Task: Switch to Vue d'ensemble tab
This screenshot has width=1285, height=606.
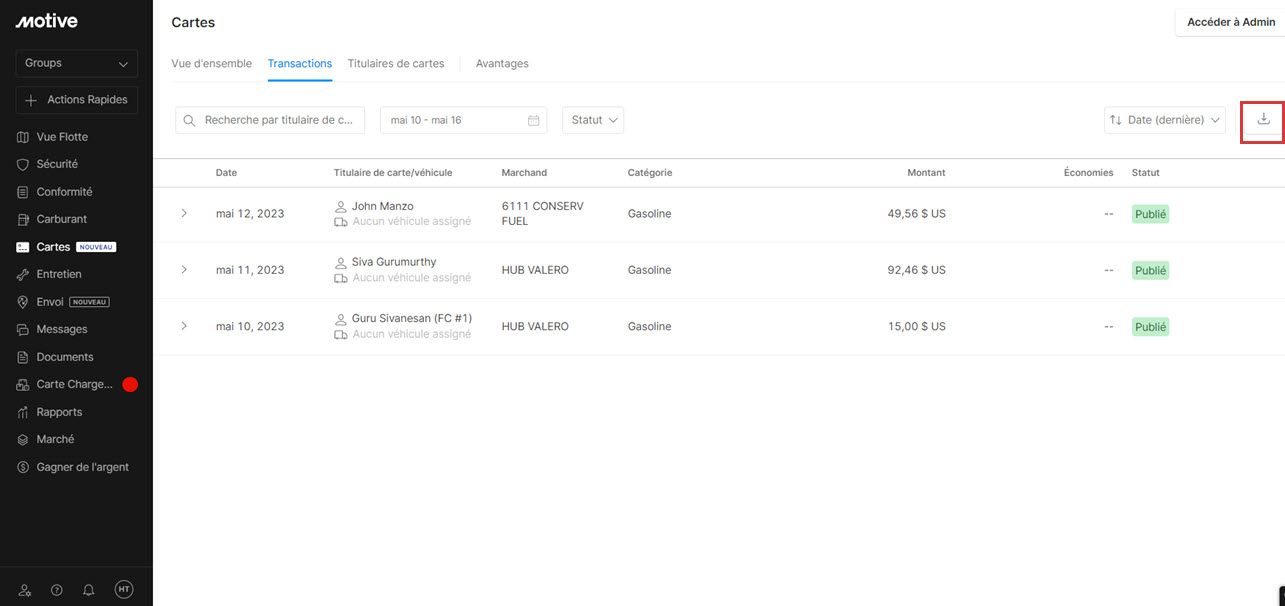Action: click(212, 63)
